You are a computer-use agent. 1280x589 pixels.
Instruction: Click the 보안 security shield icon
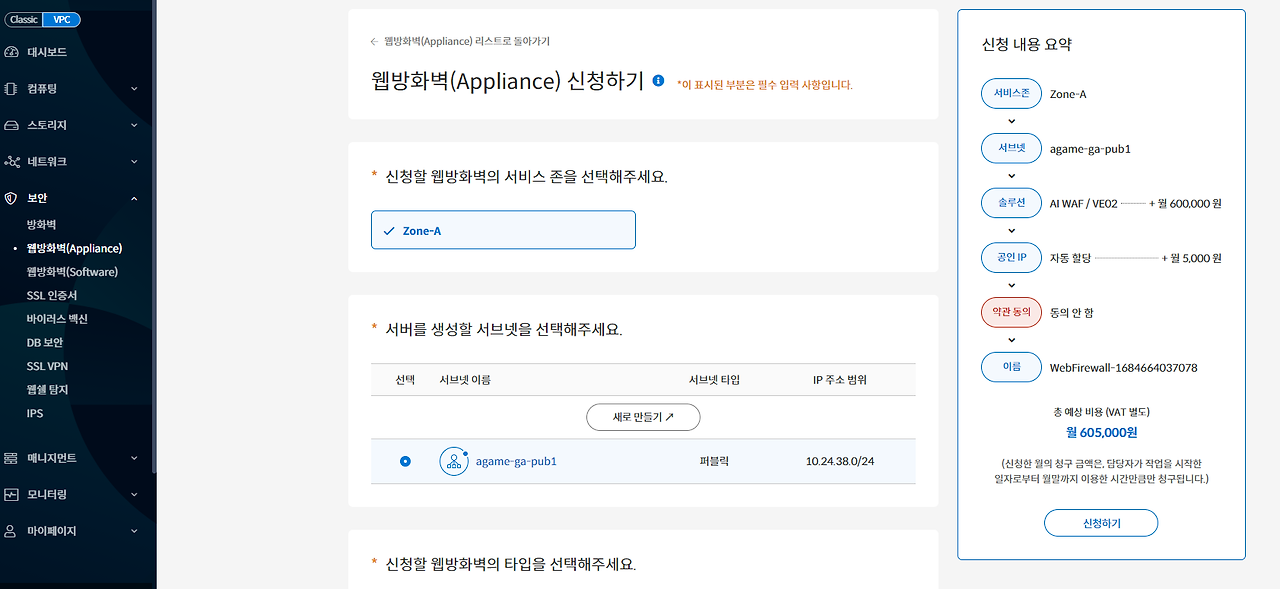tap(12, 197)
